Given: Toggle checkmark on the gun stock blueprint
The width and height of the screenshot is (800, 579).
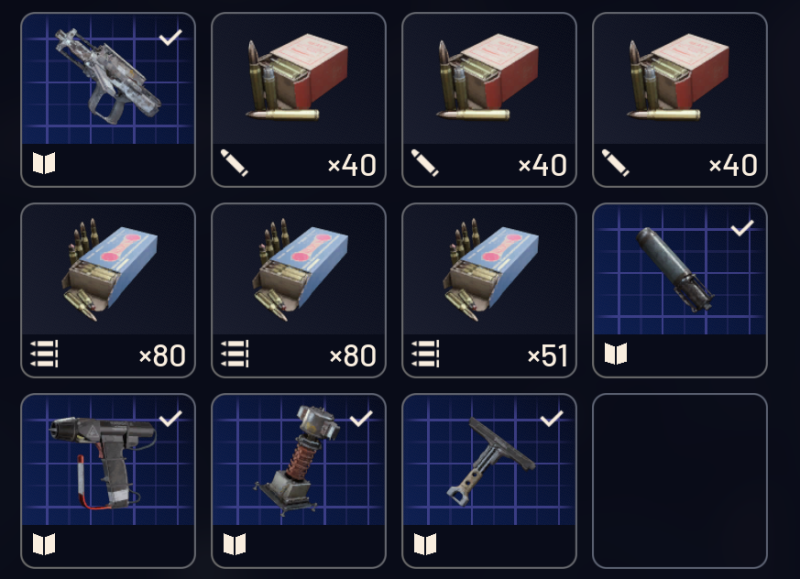Looking at the screenshot, I should [x=552, y=418].
